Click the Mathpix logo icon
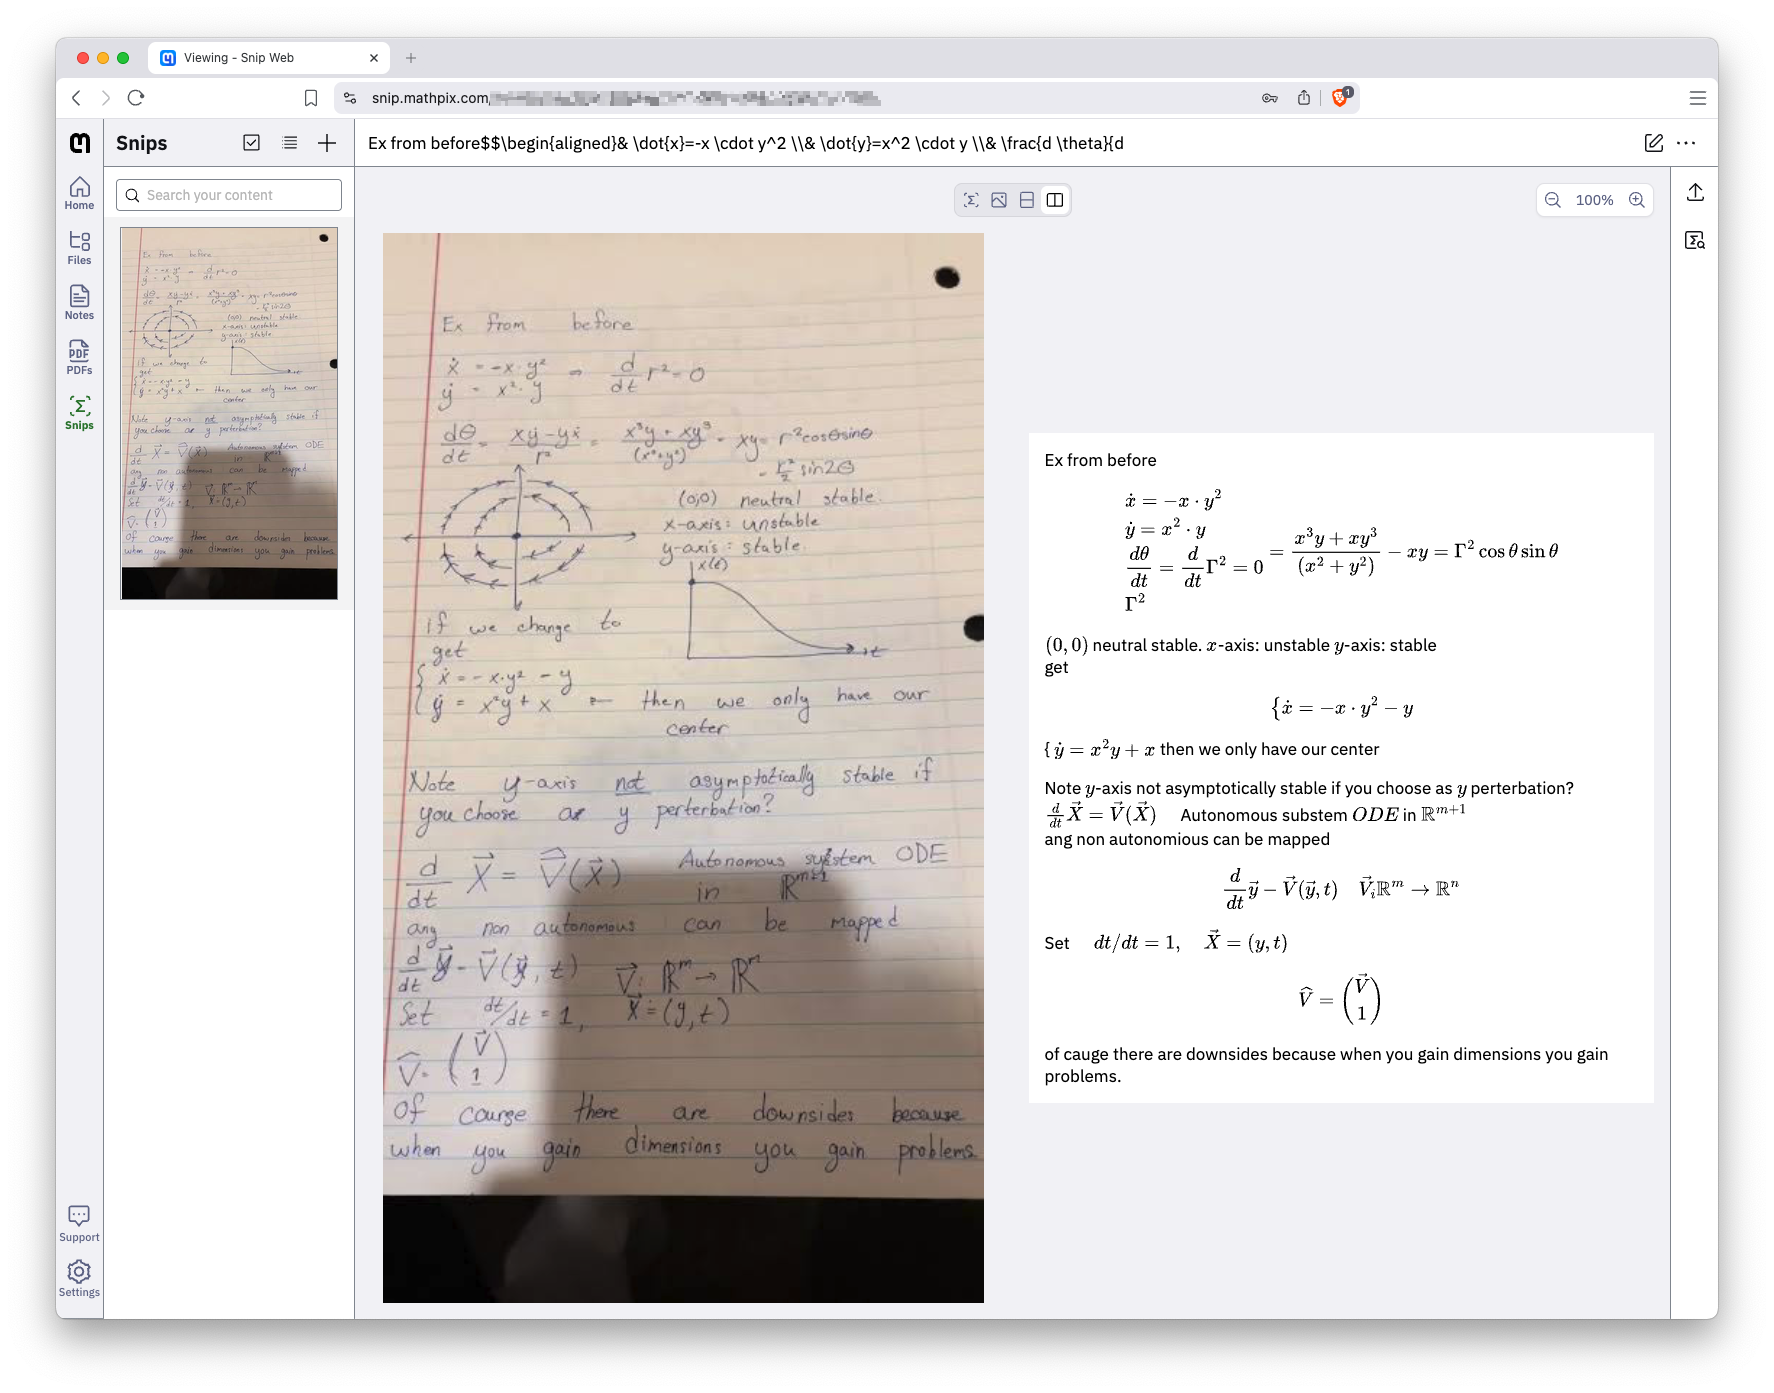Viewport: 1774px width, 1393px height. tap(79, 143)
